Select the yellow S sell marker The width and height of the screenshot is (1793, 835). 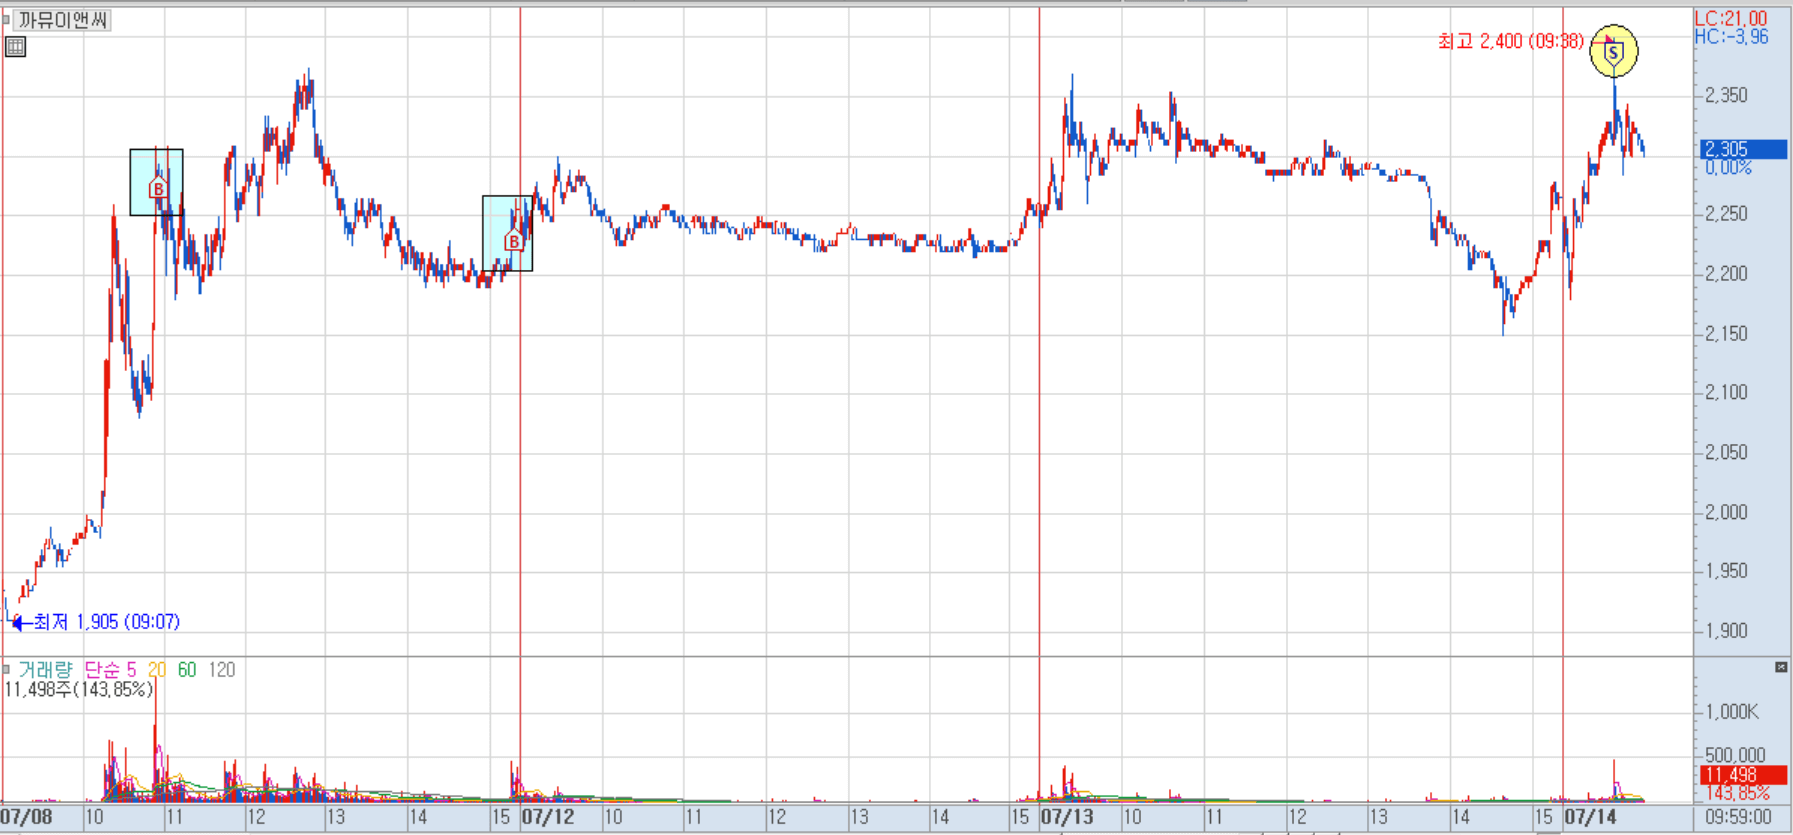pos(1613,51)
